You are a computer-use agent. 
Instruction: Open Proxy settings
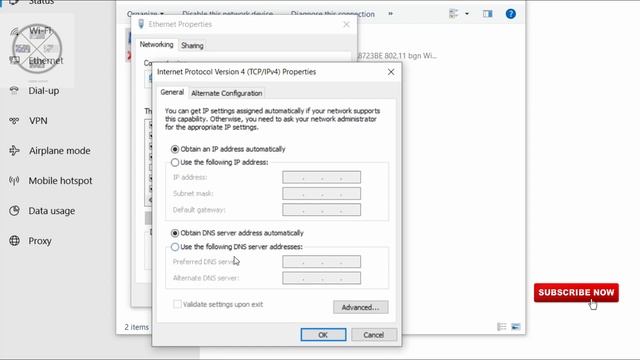click(x=40, y=241)
